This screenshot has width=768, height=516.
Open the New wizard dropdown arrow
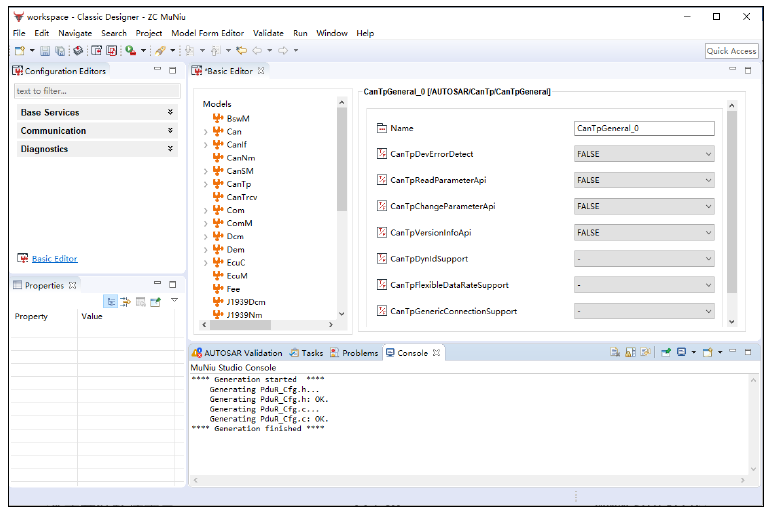(32, 50)
